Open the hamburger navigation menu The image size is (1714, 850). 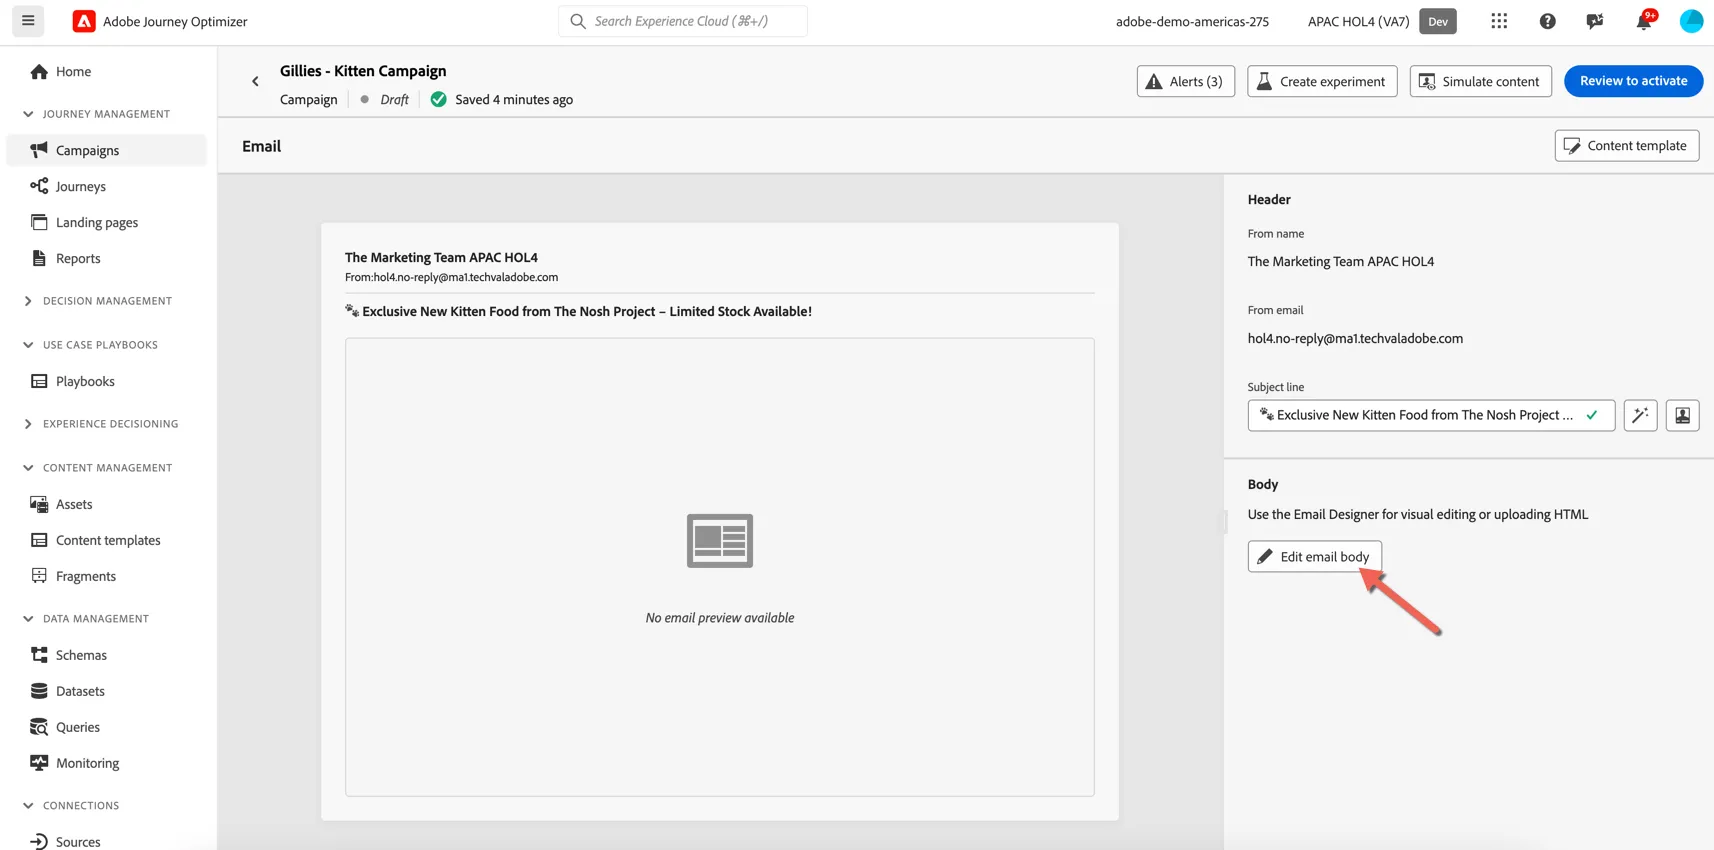[28, 21]
